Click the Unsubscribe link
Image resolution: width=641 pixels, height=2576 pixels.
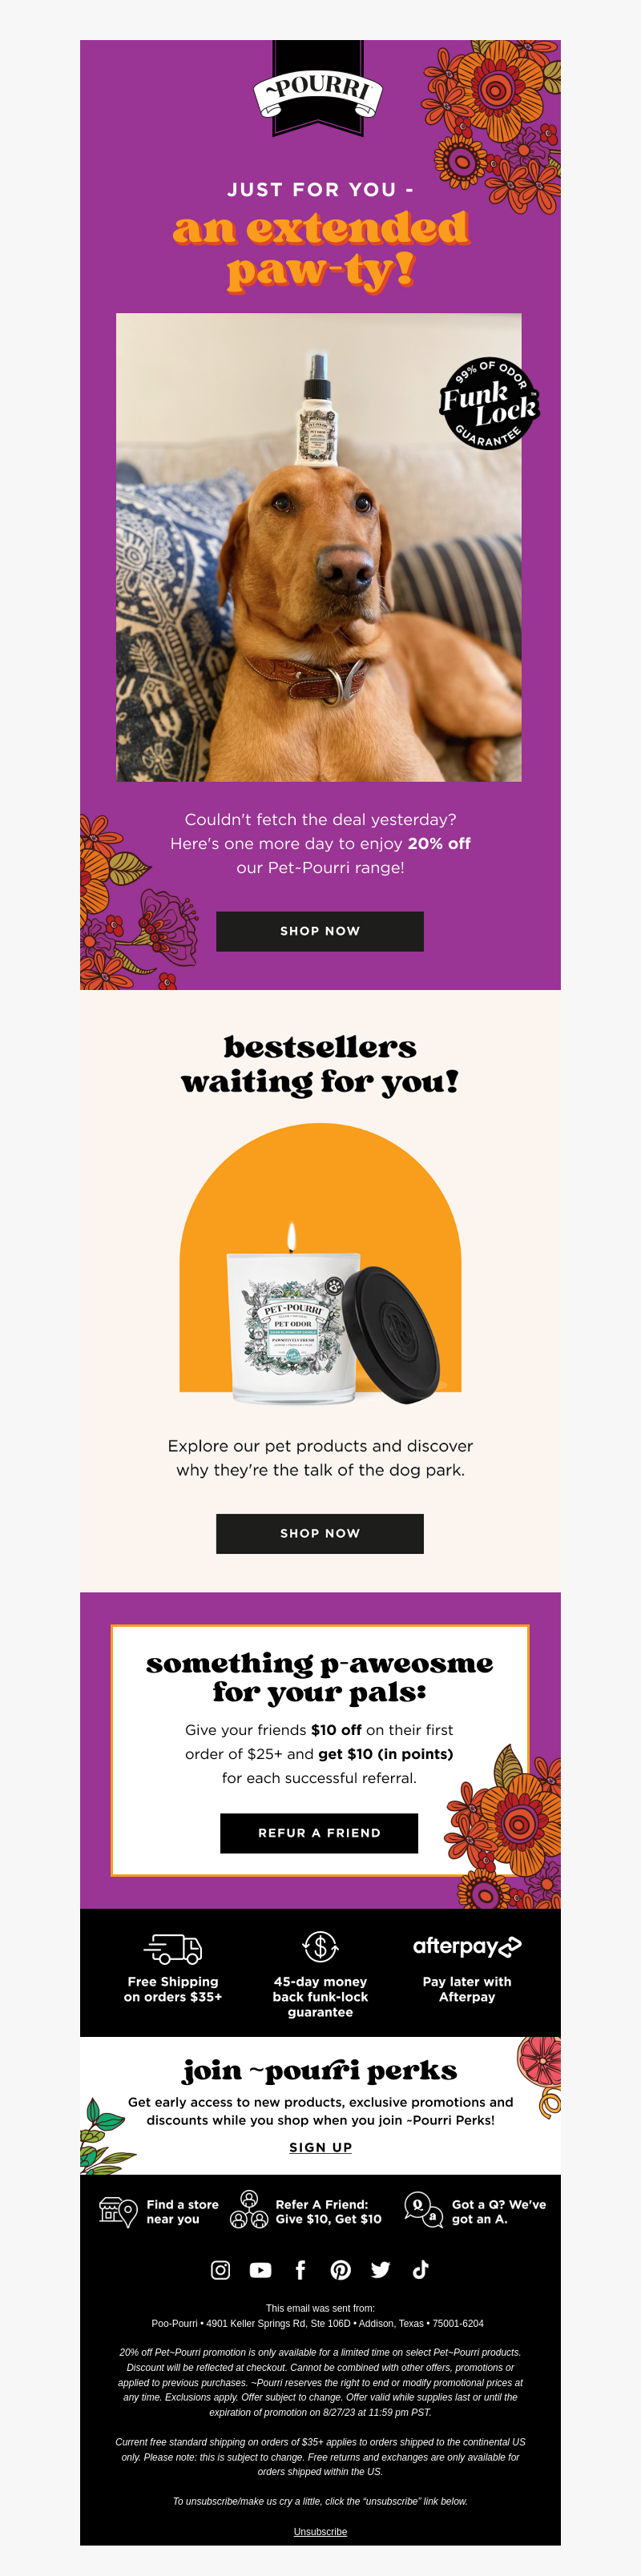click(320, 2531)
